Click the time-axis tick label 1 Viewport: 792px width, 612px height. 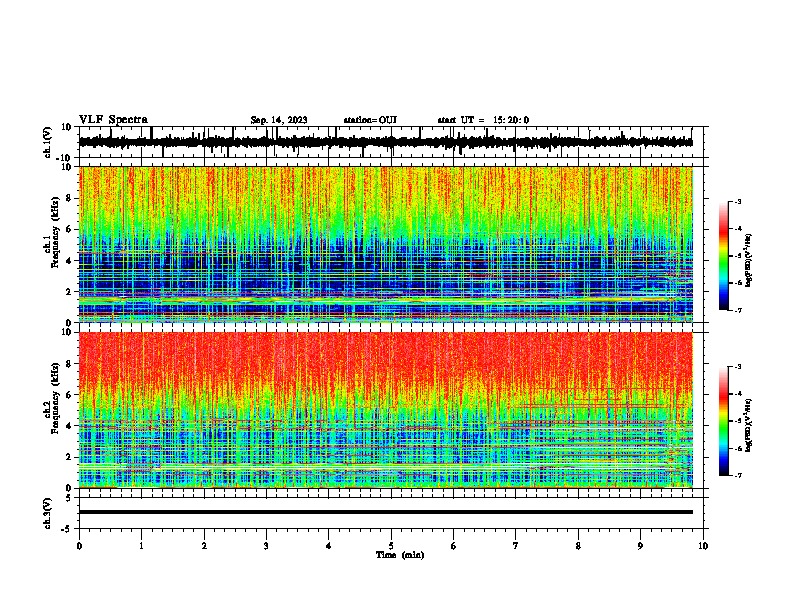coord(141,546)
